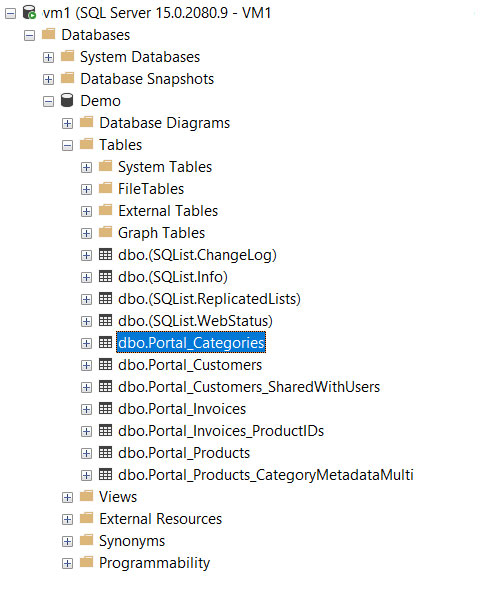Click the Programmability folder icon

coord(87,562)
